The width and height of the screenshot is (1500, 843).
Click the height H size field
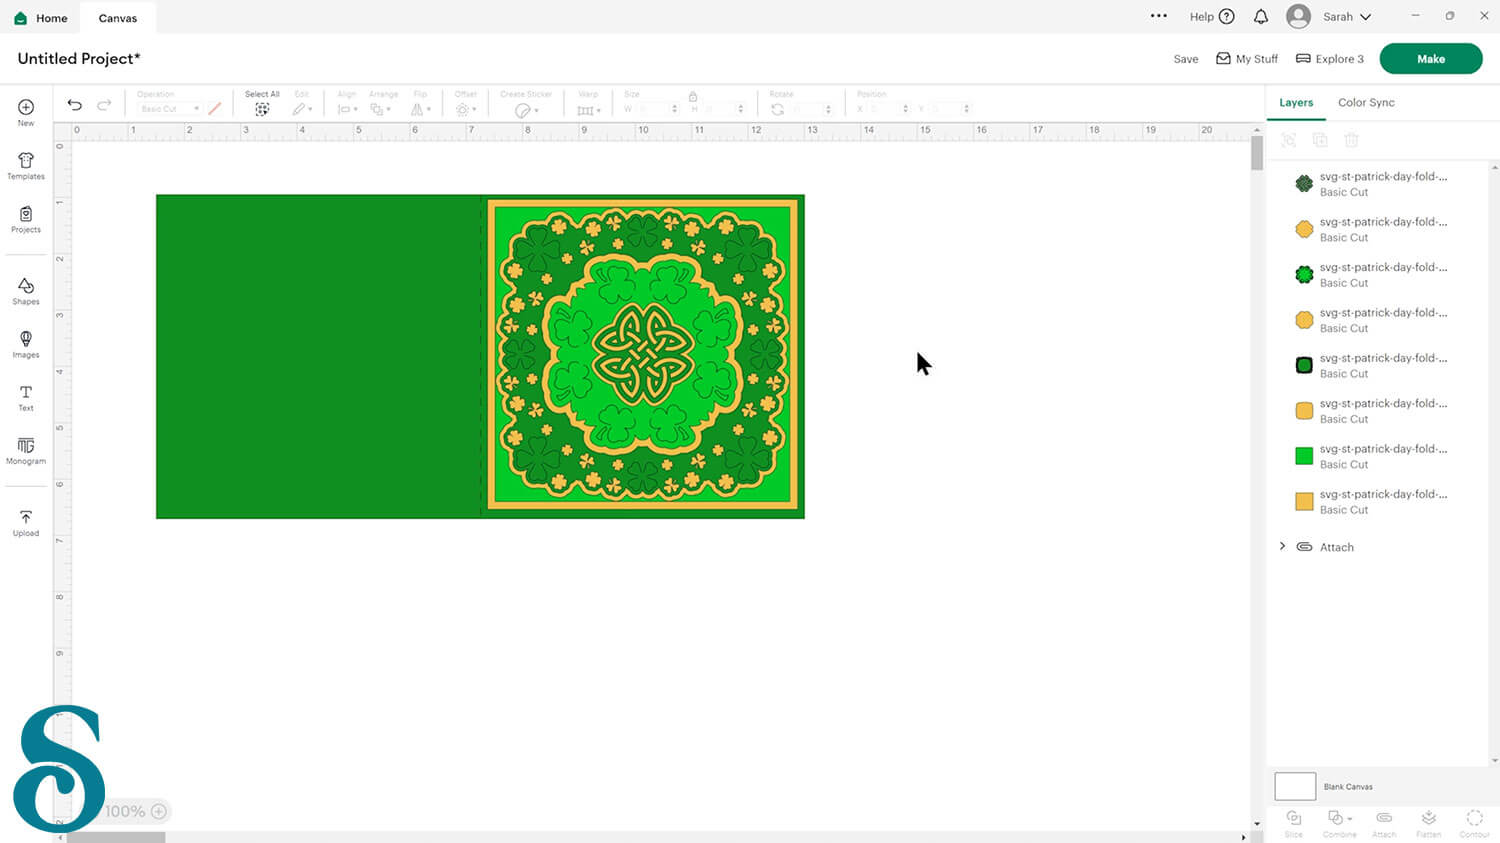click(x=723, y=109)
